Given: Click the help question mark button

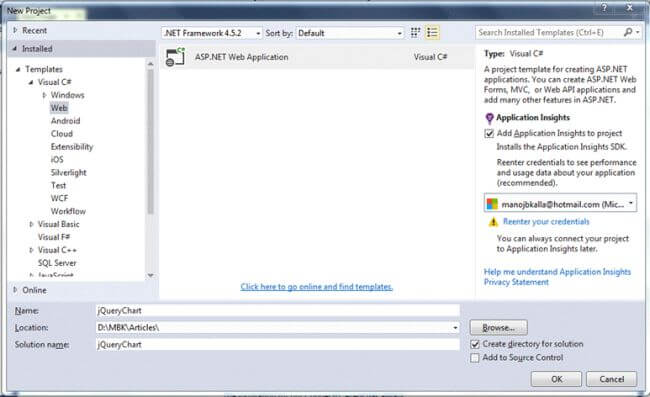Looking at the screenshot, I should tap(604, 7).
